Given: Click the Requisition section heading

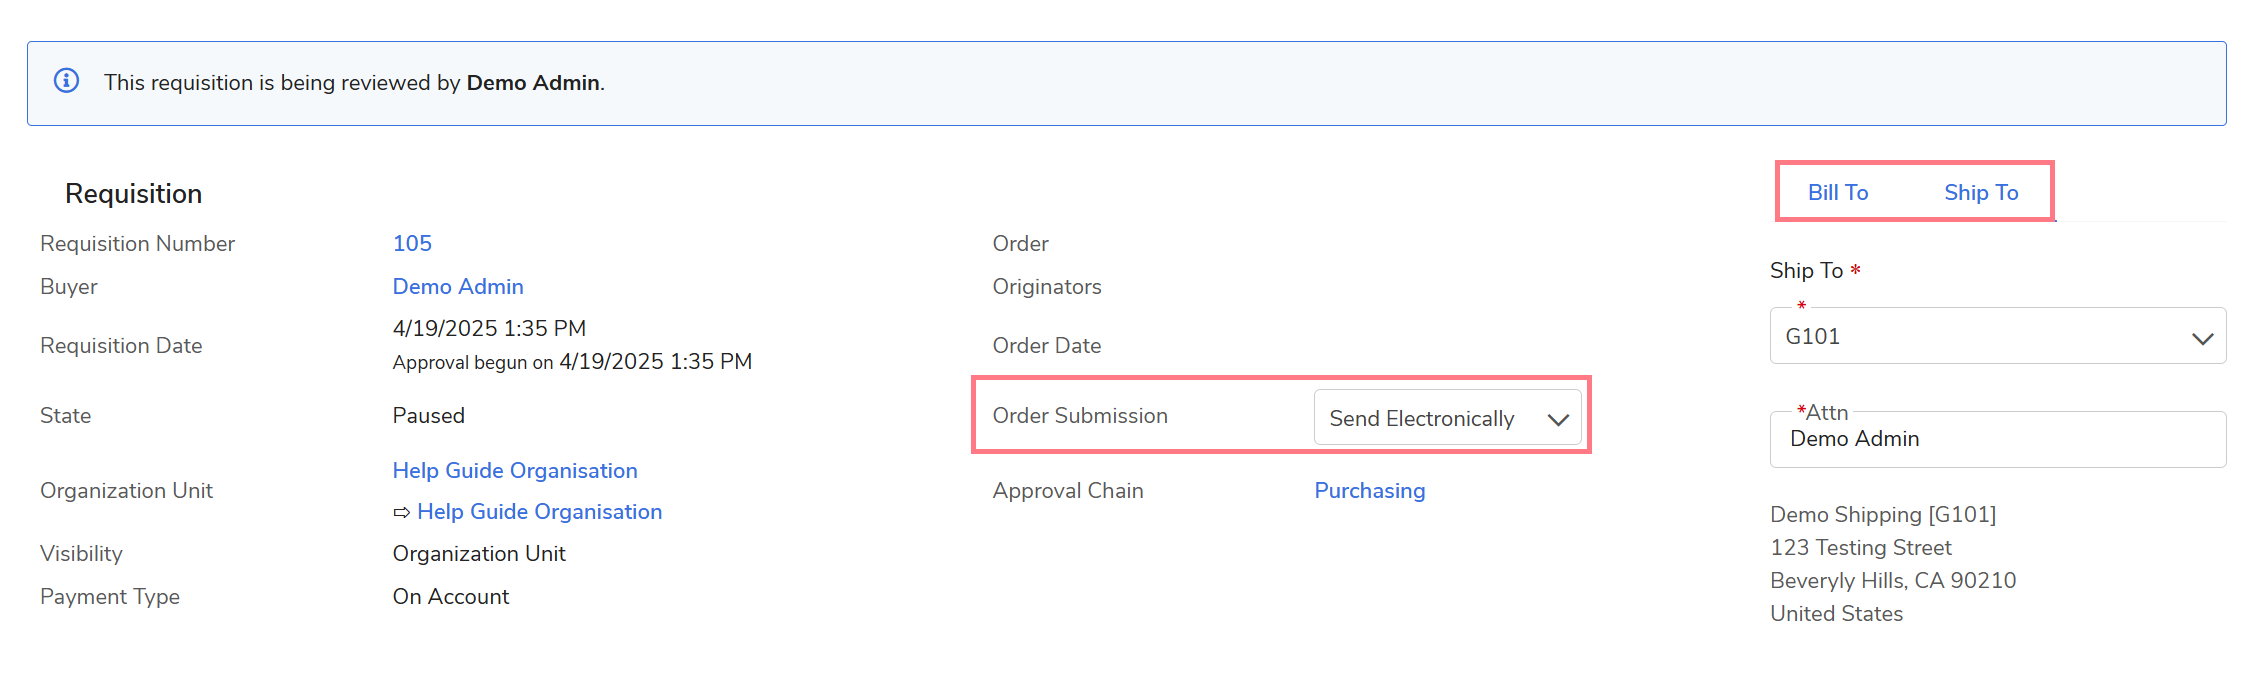Looking at the screenshot, I should 133,193.
